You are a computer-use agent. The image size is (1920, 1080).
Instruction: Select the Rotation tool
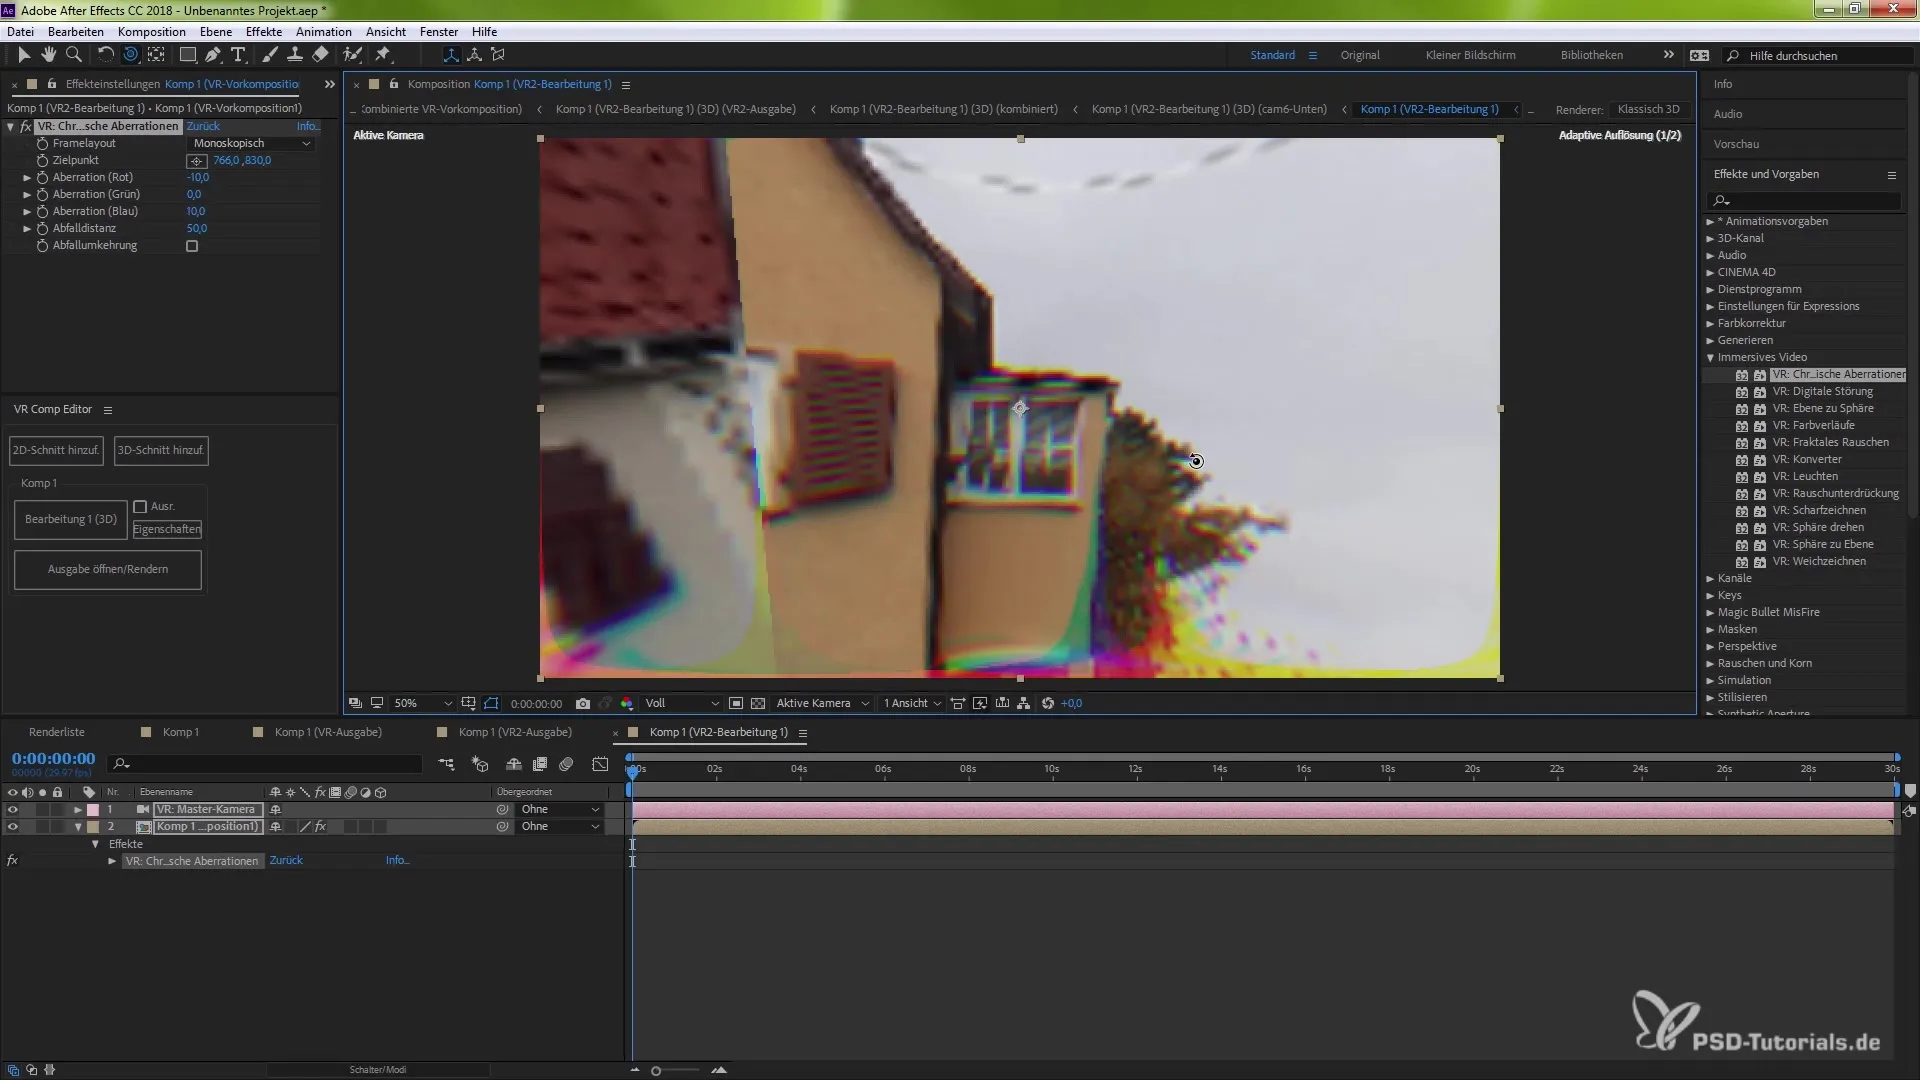click(105, 55)
